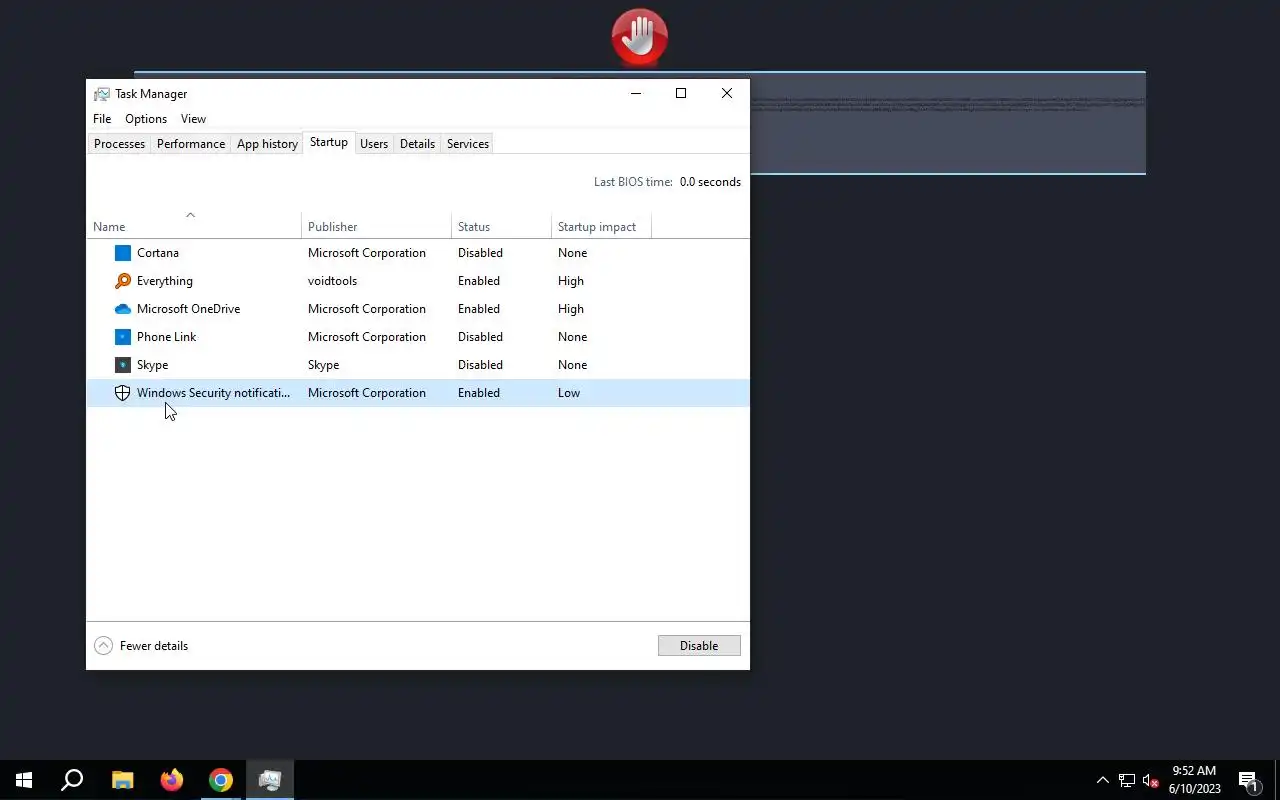
Task: Click the Windows Security shield icon
Action: click(123, 393)
